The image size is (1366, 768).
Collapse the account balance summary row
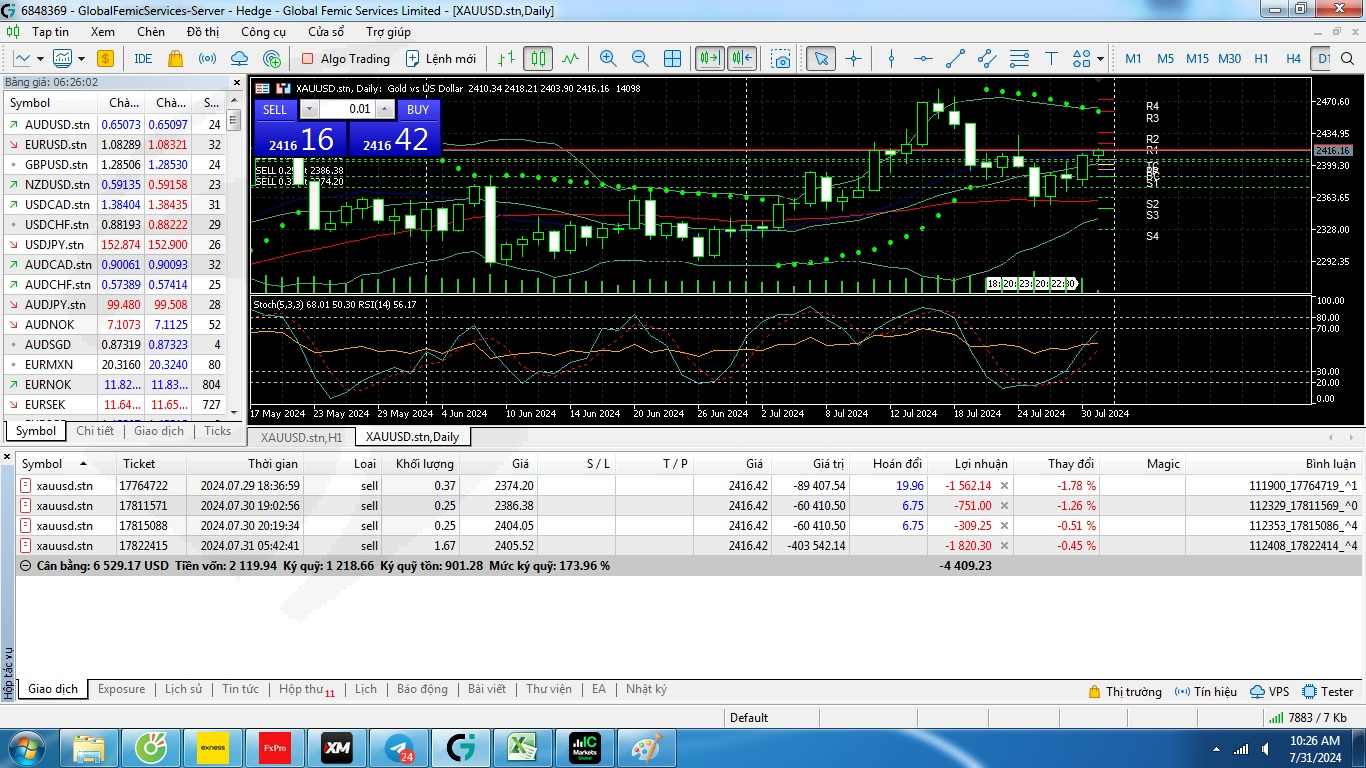(x=25, y=566)
